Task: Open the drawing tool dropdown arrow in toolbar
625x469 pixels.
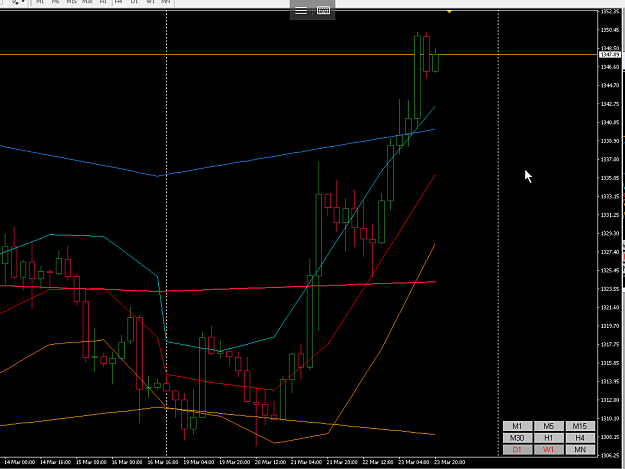Action: pos(23,2)
